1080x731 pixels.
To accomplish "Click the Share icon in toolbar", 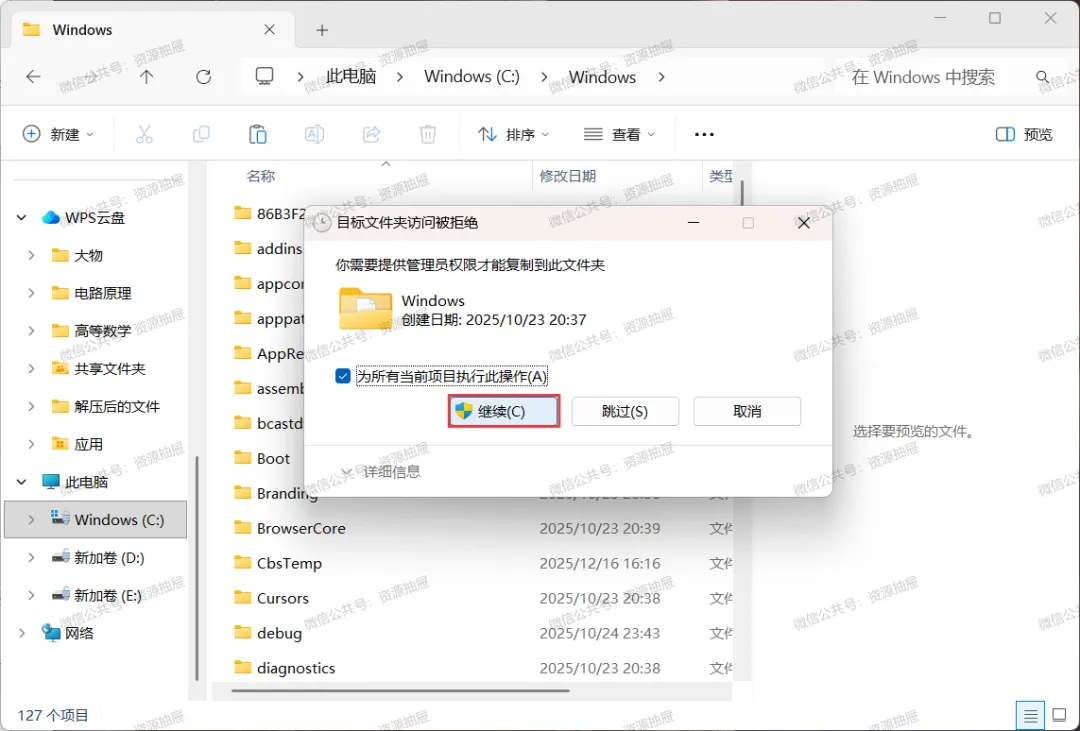I will point(371,134).
